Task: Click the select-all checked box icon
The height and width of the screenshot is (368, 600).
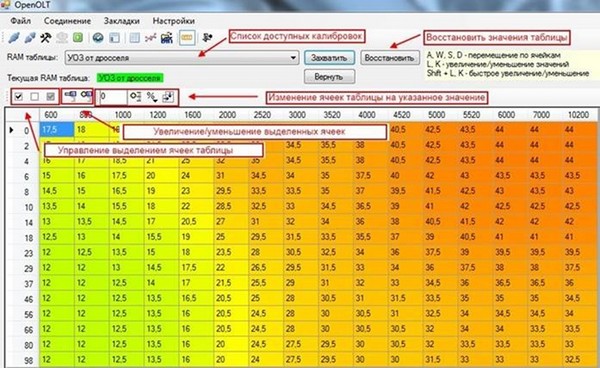Action: pos(18,97)
